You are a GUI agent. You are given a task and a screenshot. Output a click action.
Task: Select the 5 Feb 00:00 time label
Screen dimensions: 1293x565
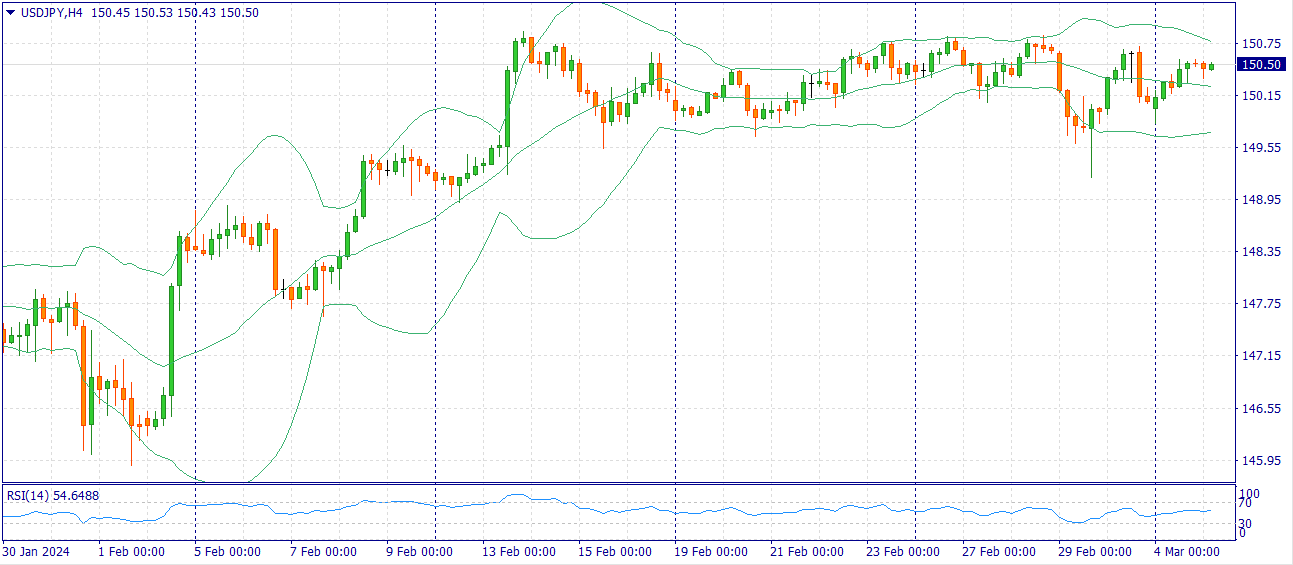(226, 552)
